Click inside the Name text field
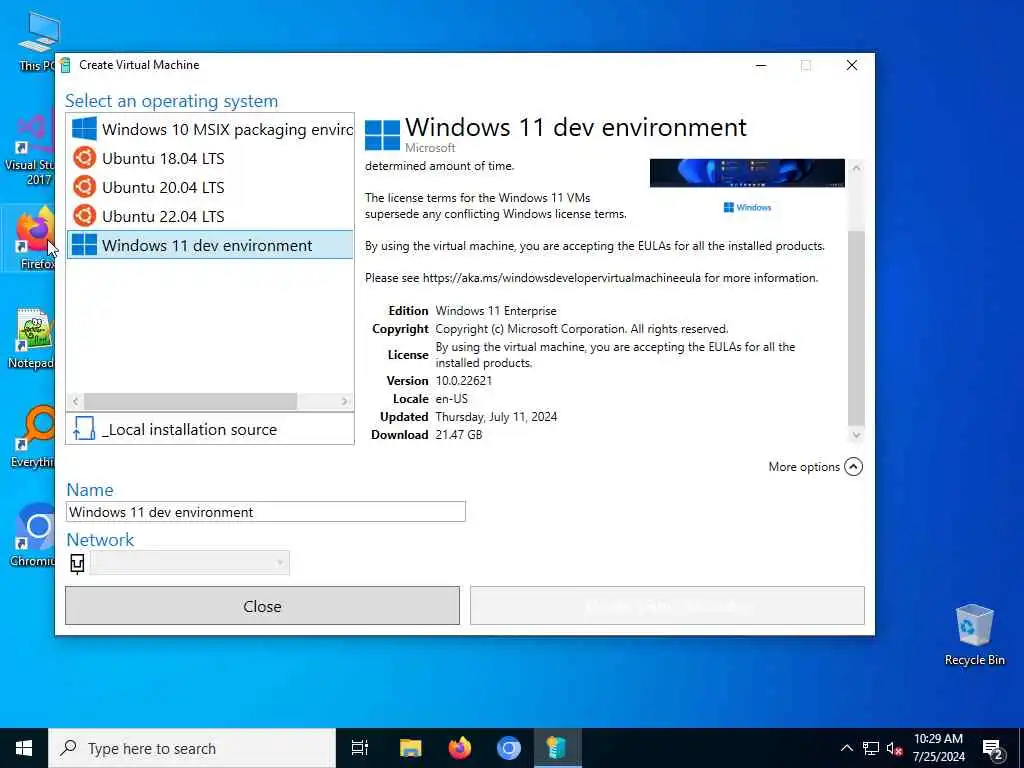The height and width of the screenshot is (768, 1024). 266,512
